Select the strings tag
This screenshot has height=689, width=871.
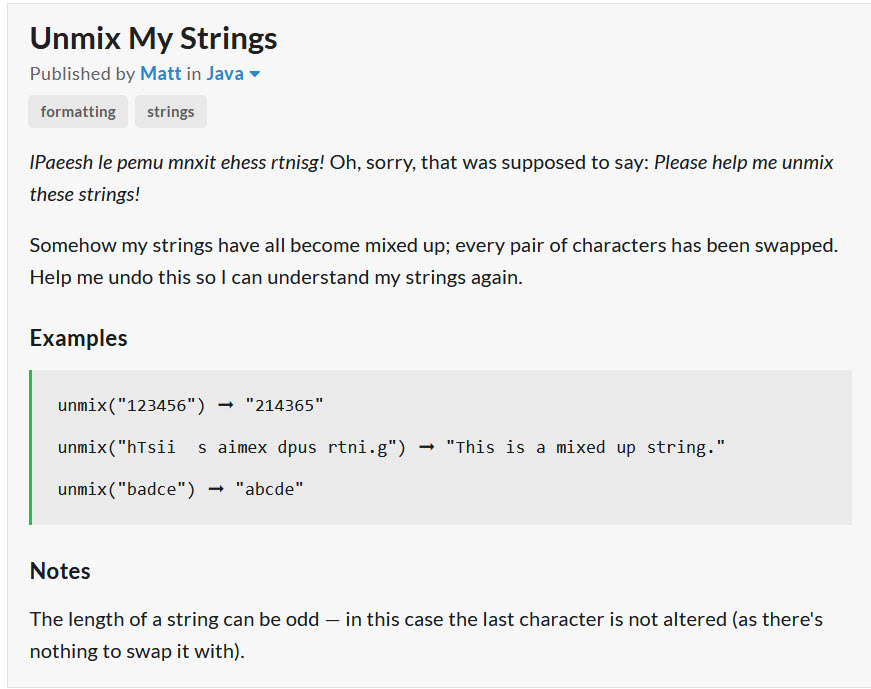pos(171,112)
